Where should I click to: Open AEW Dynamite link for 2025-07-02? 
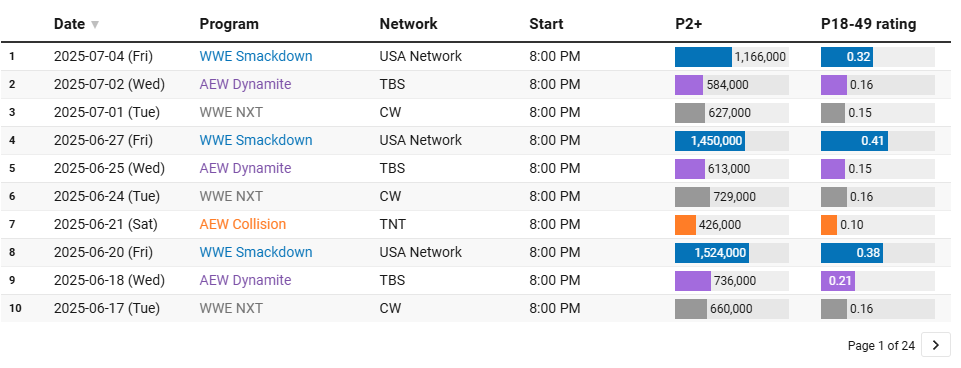click(245, 84)
